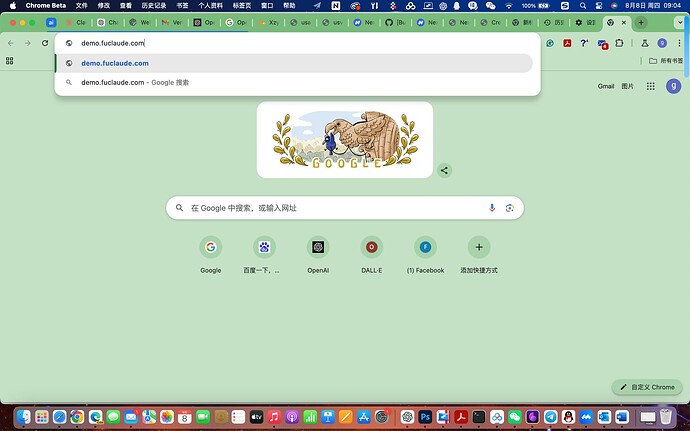
Task: Open the Google account avatar on page
Action: tap(673, 86)
